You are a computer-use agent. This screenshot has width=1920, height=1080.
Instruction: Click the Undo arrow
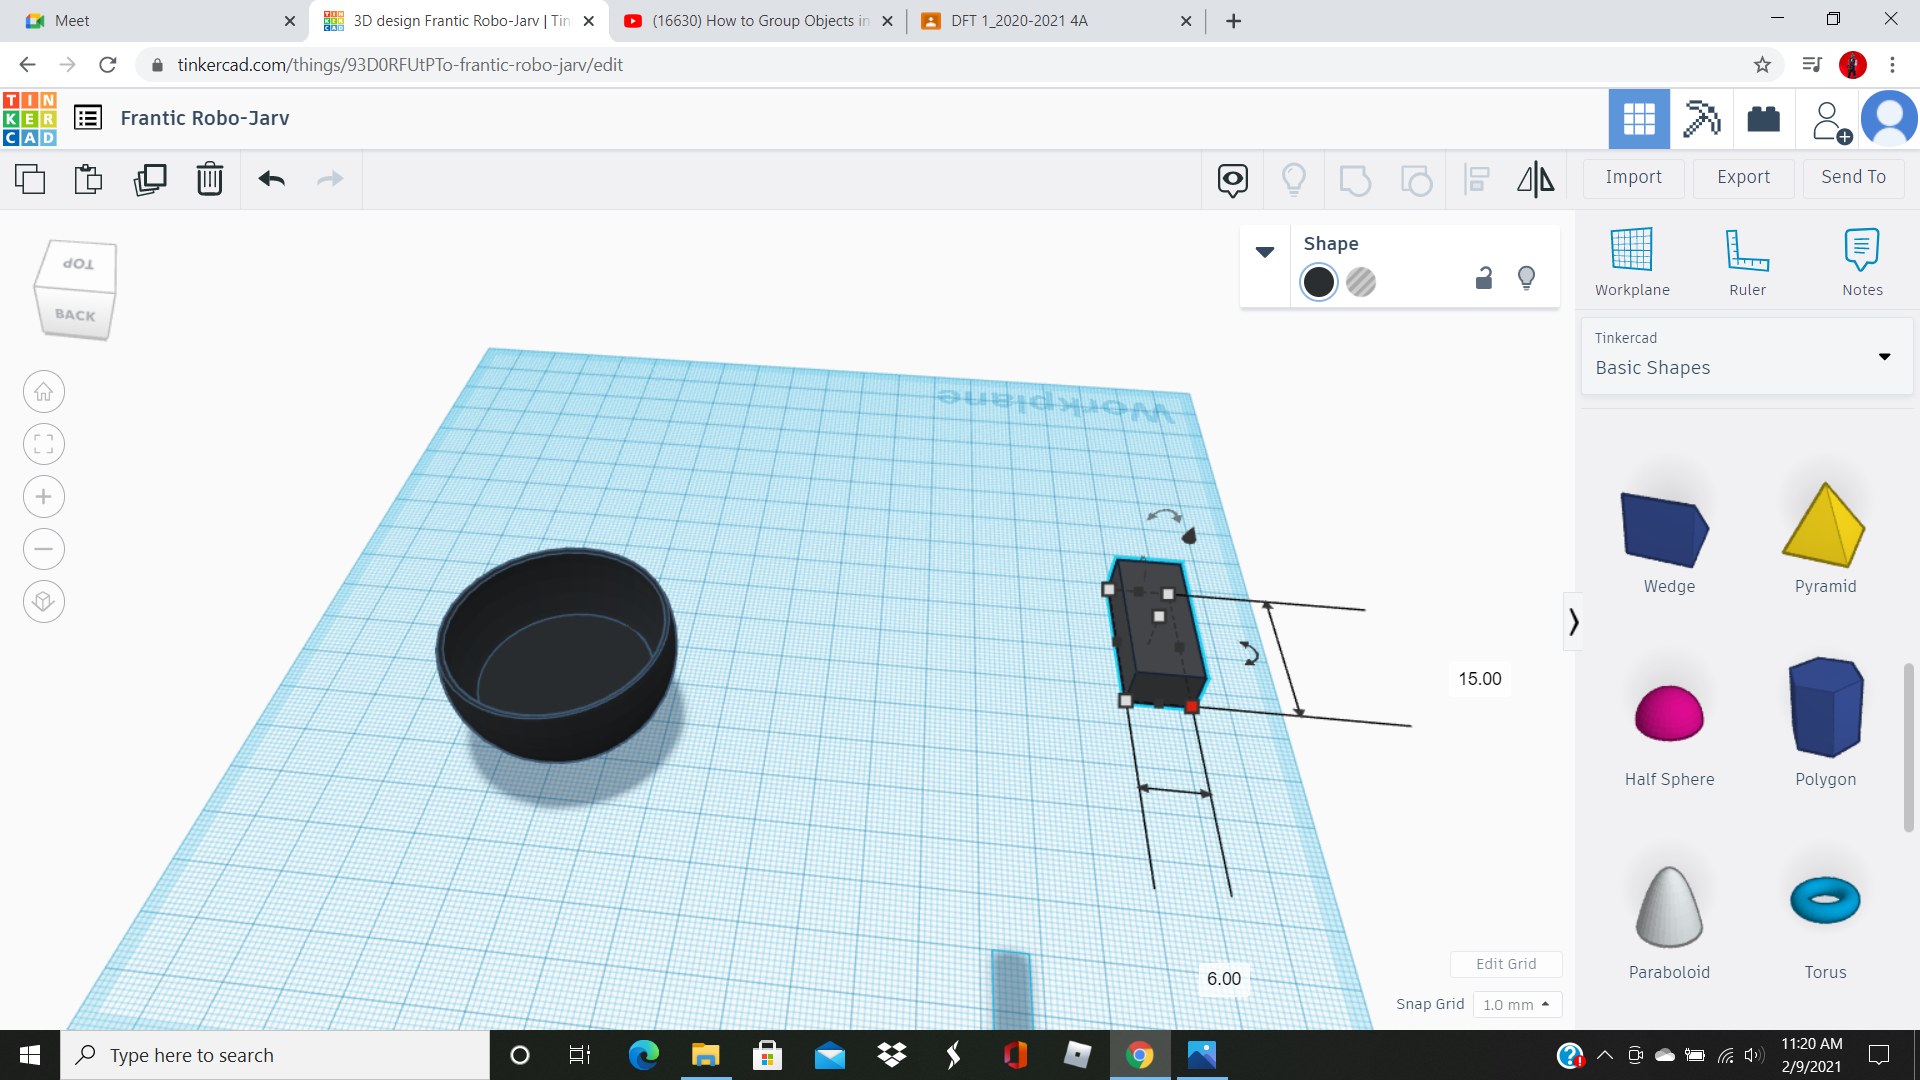[270, 179]
